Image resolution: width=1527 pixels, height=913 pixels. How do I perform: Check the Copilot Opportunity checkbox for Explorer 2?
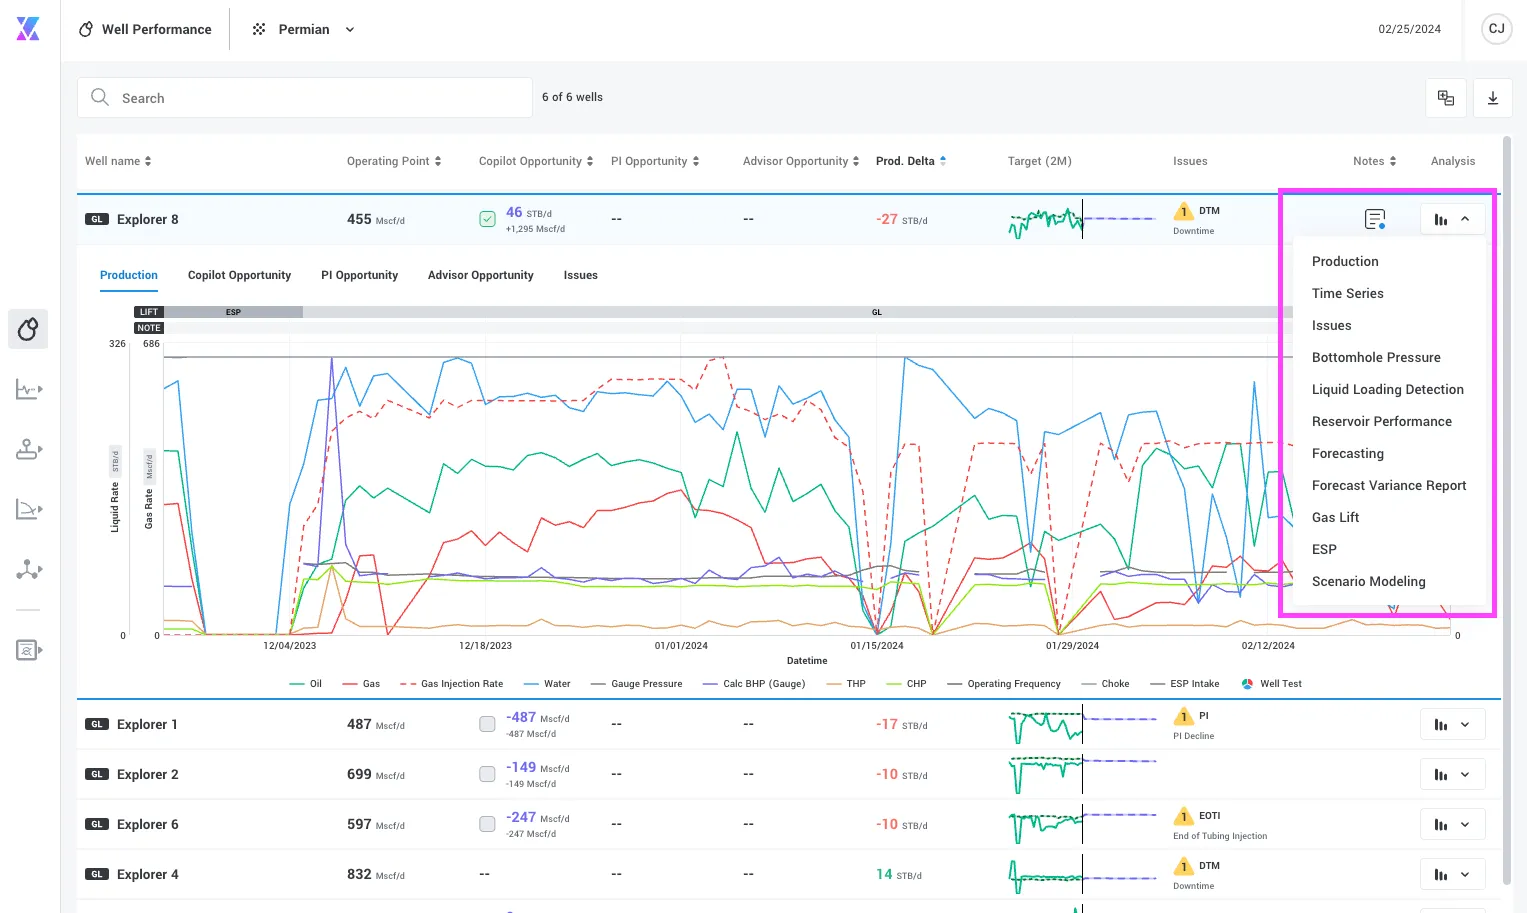tap(487, 774)
